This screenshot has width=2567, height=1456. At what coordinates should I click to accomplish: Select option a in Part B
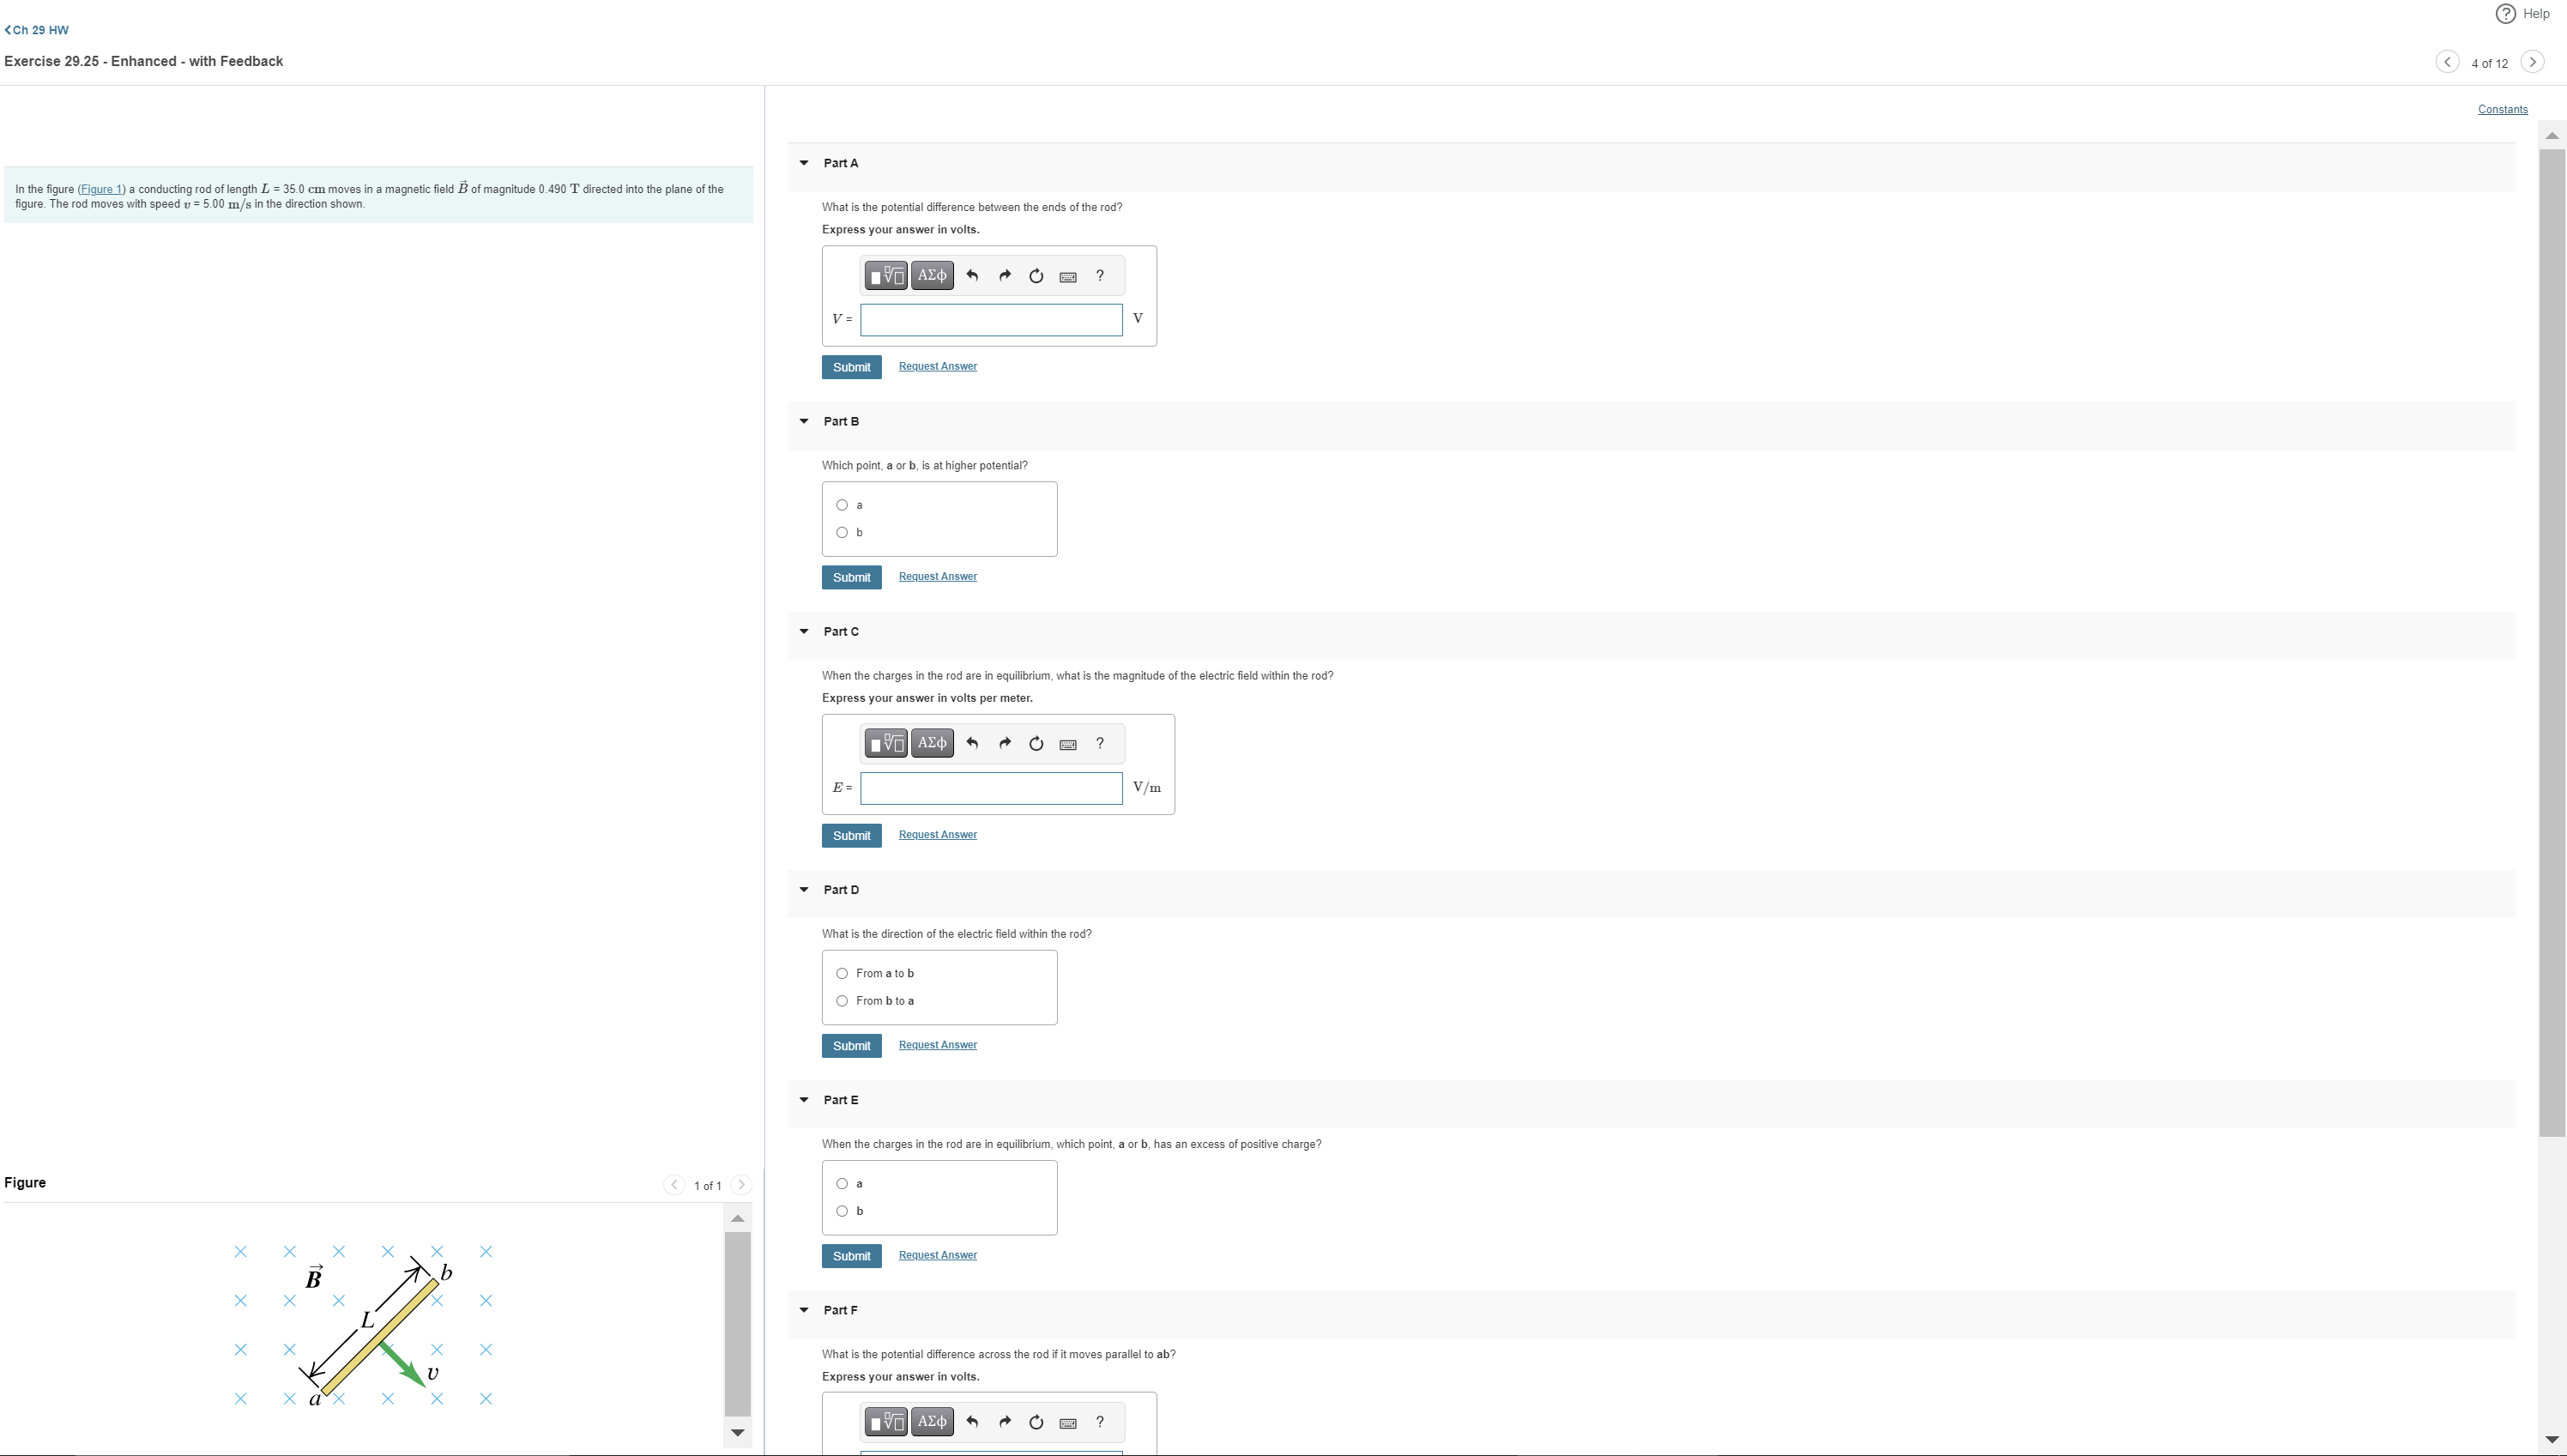pyautogui.click(x=842, y=506)
